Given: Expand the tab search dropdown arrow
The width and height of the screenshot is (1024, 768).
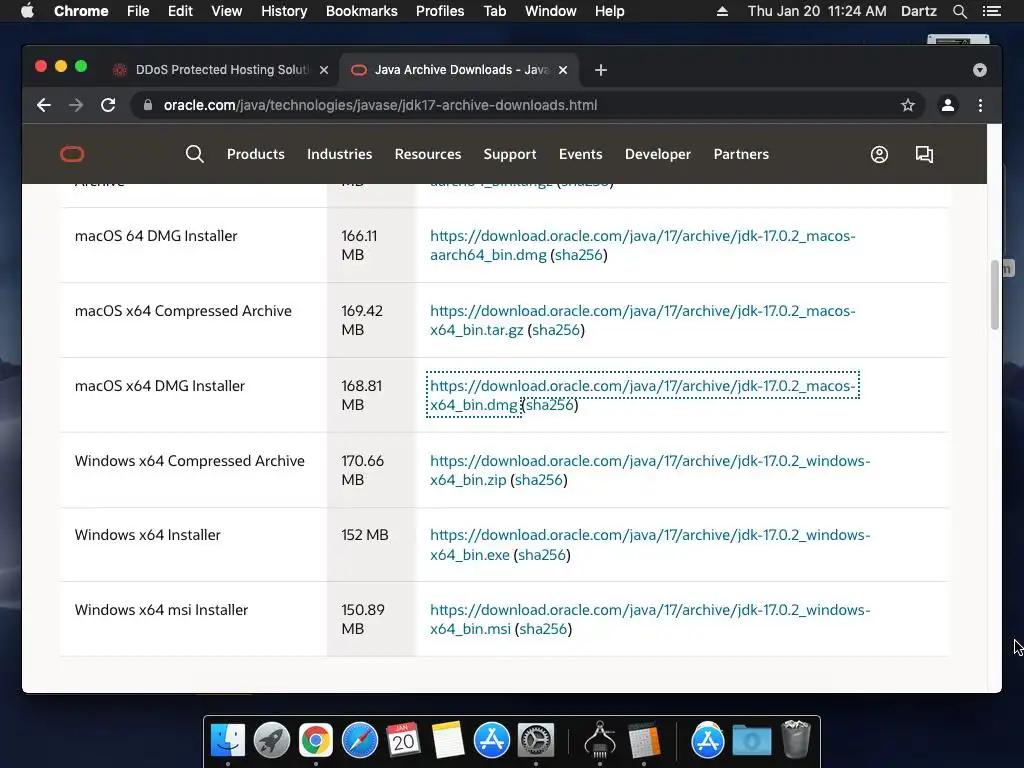Looking at the screenshot, I should (980, 70).
